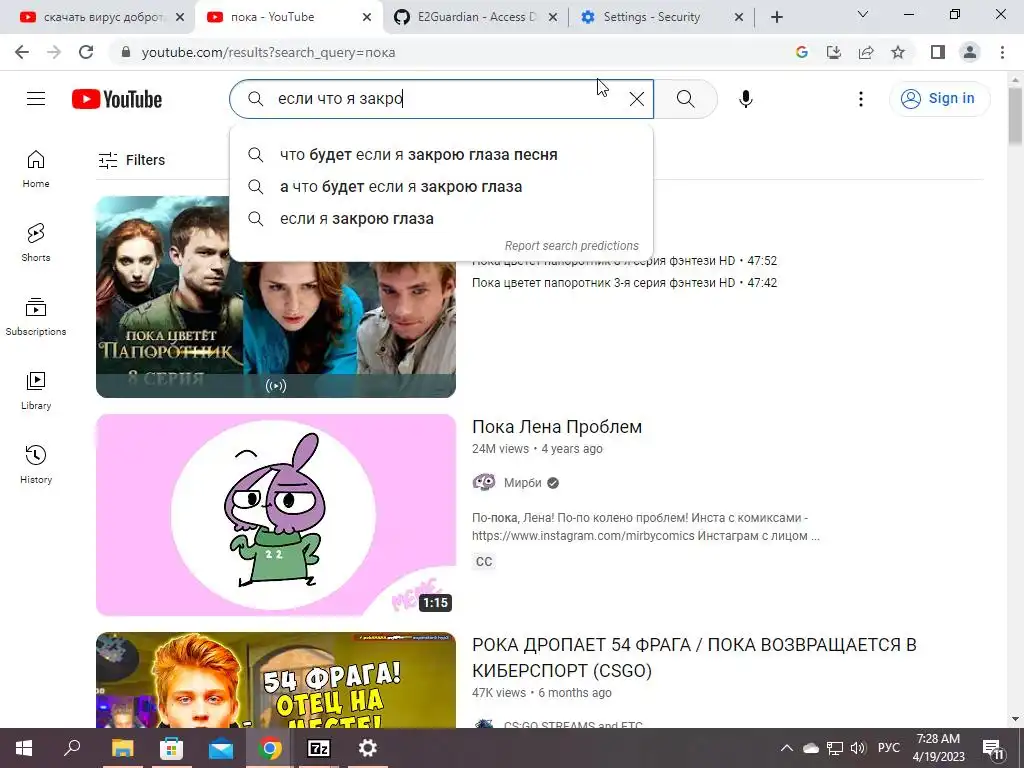Close the E2Guardian tab
The height and width of the screenshot is (768, 1024).
[553, 18]
